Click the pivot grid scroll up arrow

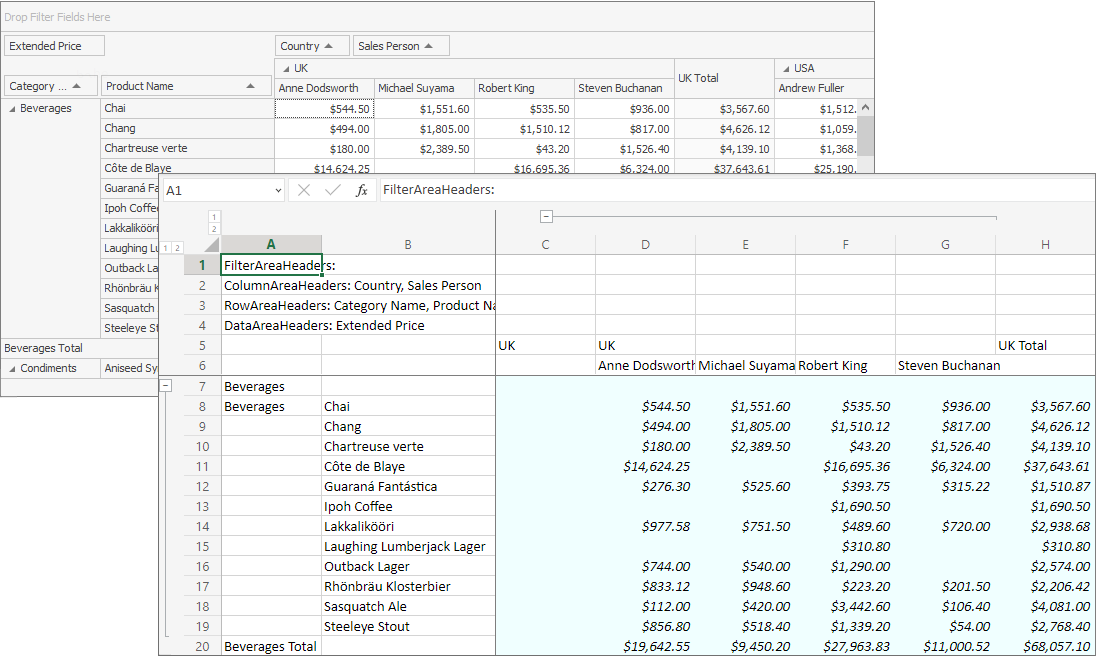point(865,108)
